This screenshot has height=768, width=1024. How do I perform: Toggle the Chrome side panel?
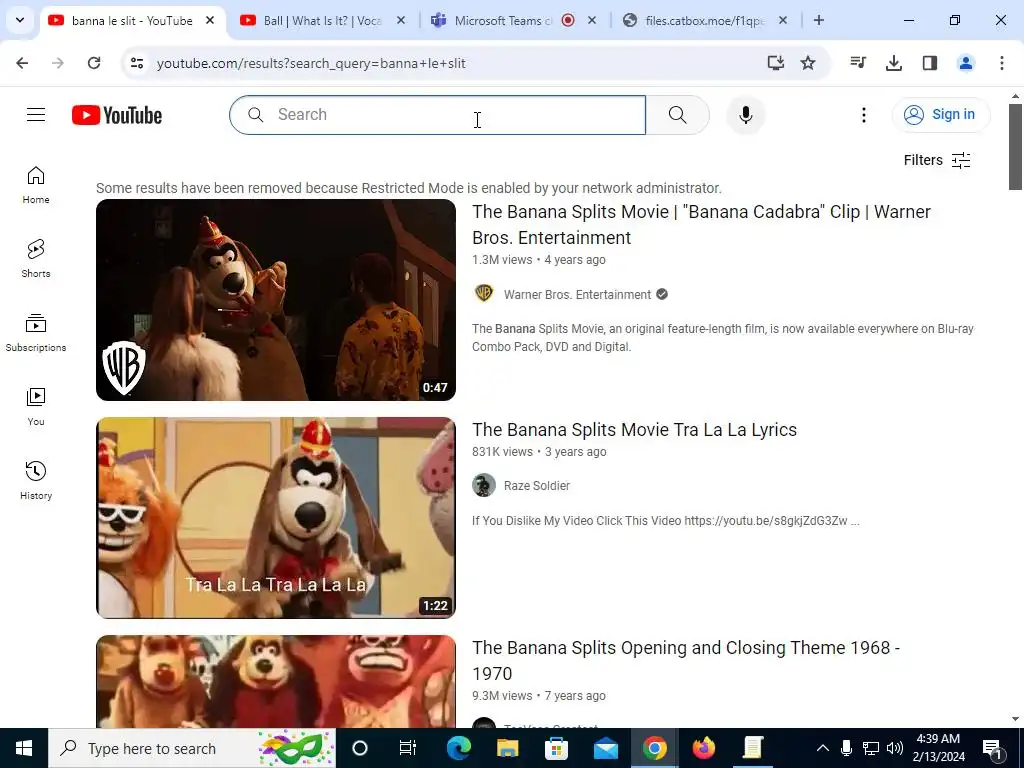pos(930,63)
